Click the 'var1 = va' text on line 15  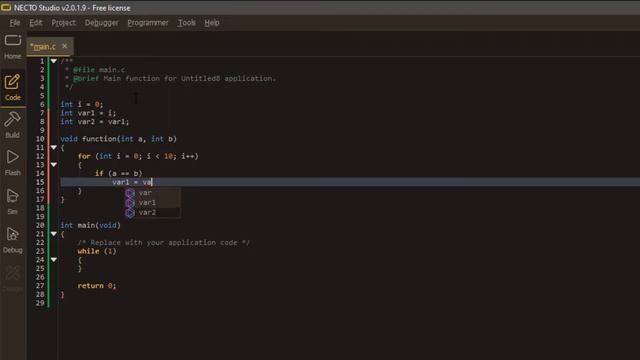tap(132, 182)
